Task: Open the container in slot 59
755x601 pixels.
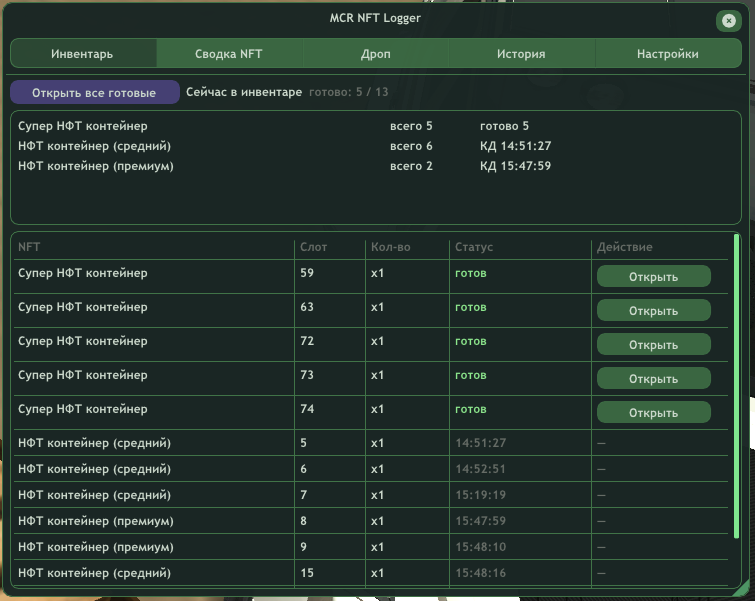Action: pyautogui.click(x=653, y=276)
